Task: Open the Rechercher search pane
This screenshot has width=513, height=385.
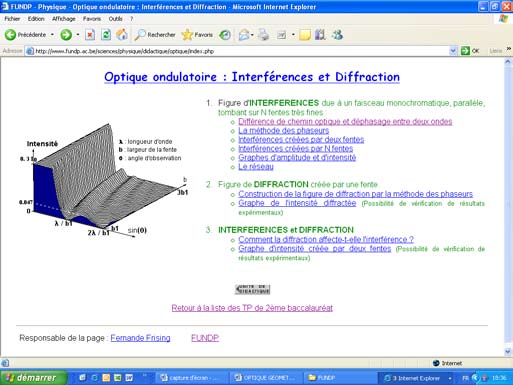Action: point(155,35)
